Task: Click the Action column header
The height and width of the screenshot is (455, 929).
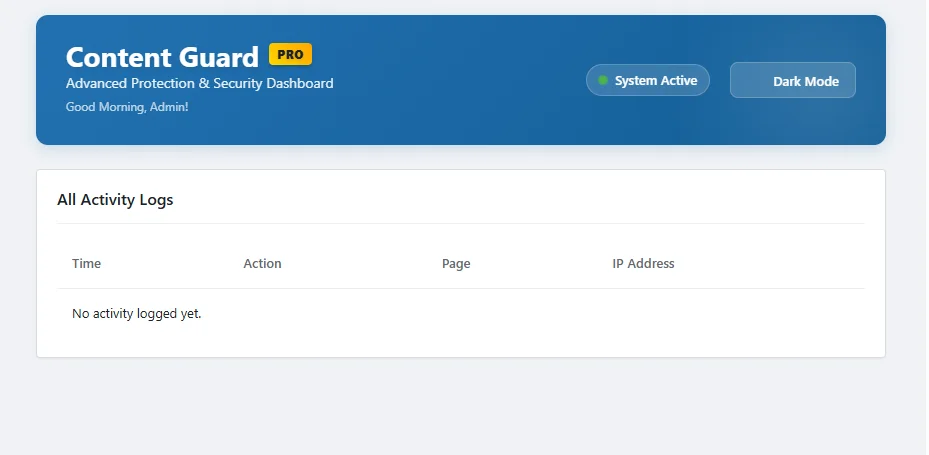Action: pos(262,264)
